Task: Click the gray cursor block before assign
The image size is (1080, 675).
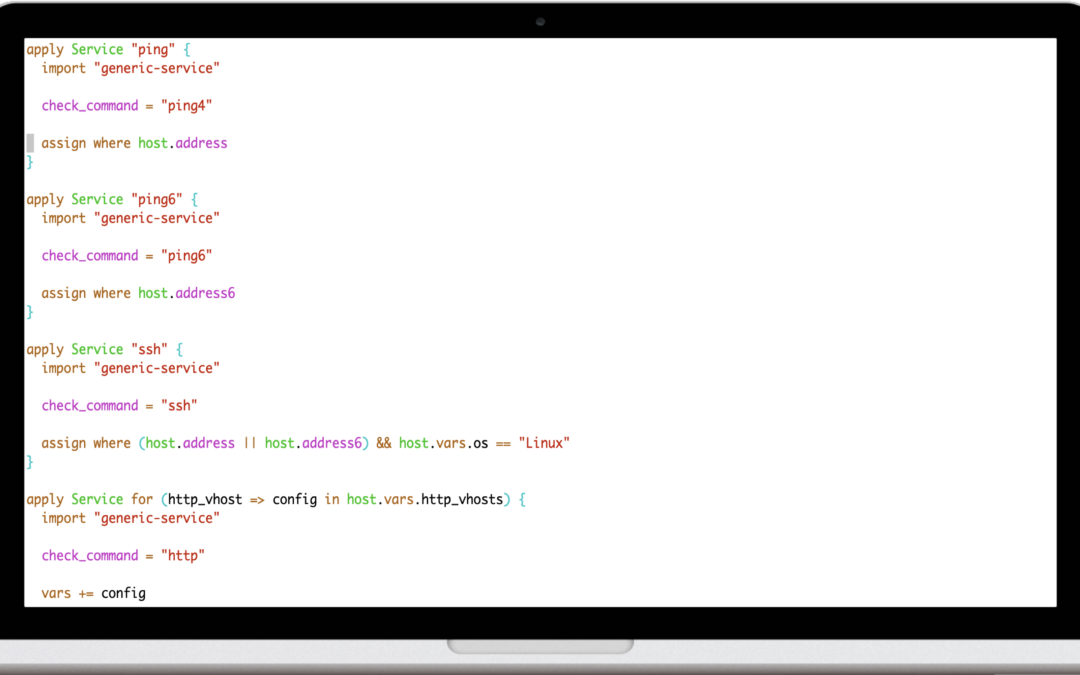Action: (30, 143)
